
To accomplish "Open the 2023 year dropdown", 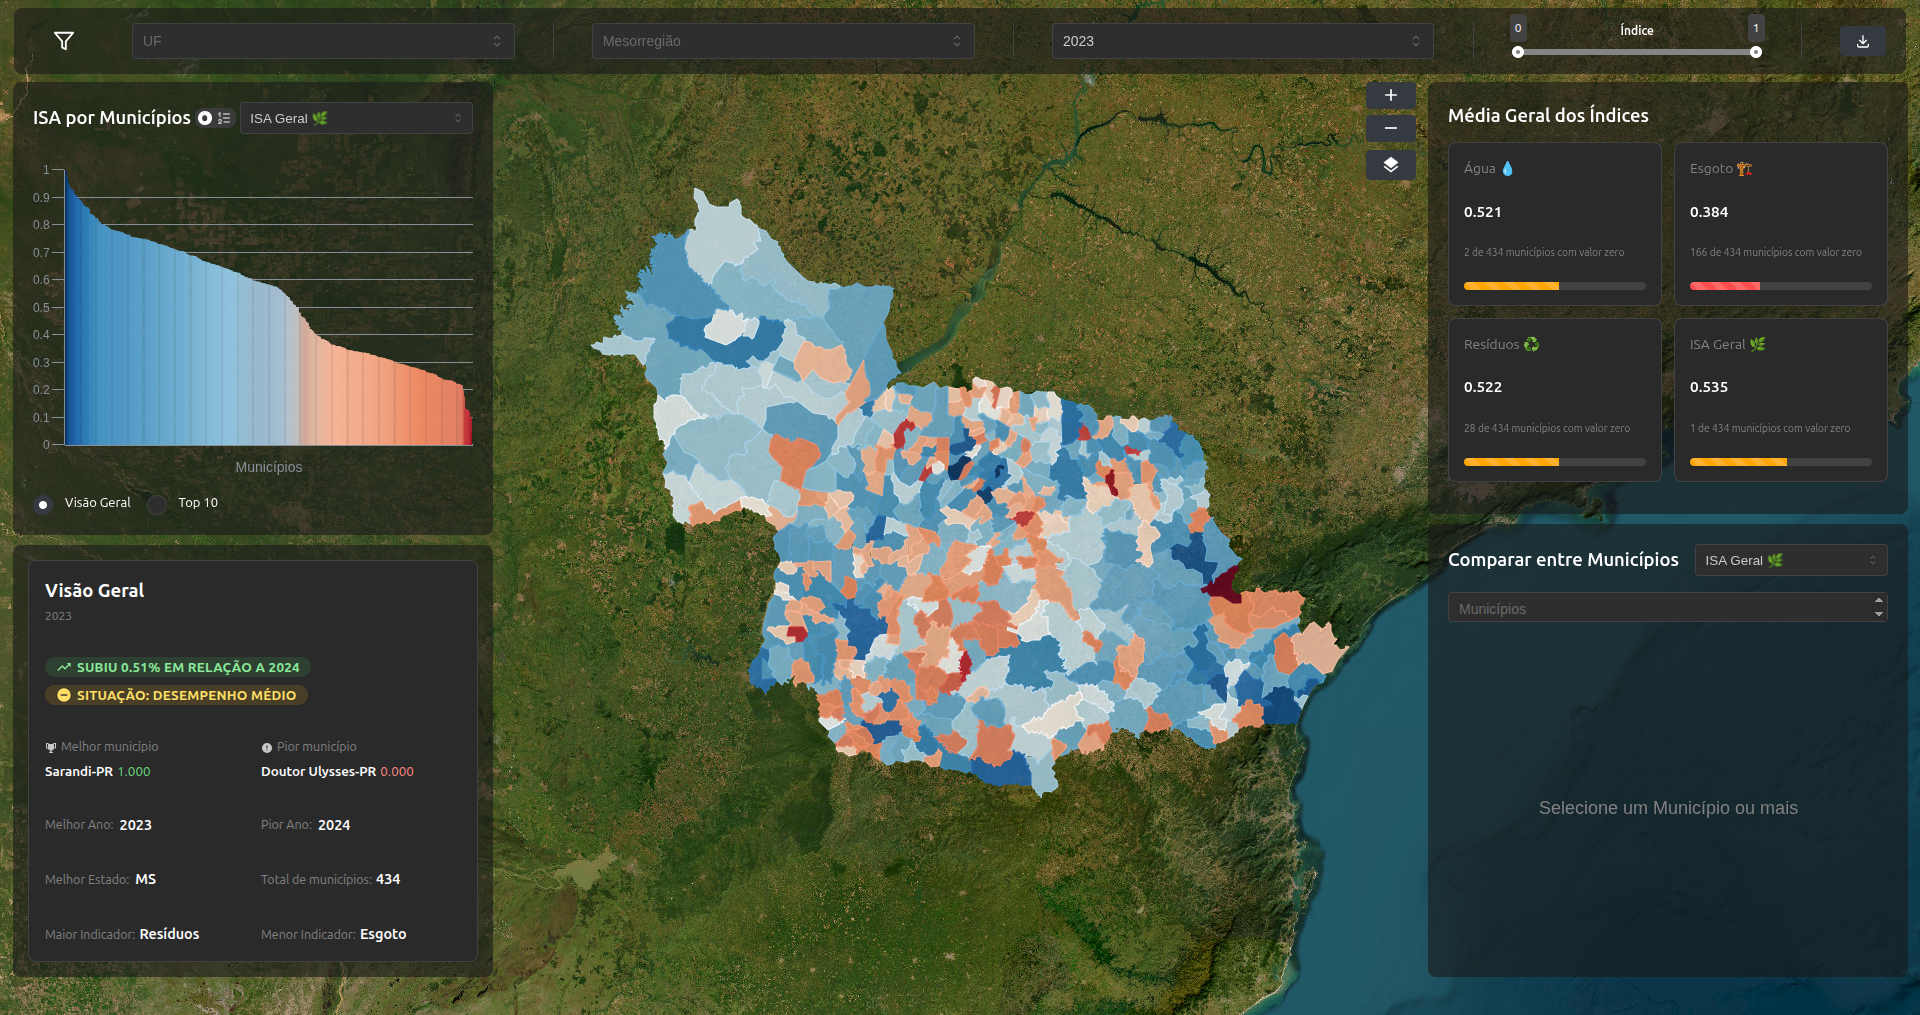I will point(1242,41).
